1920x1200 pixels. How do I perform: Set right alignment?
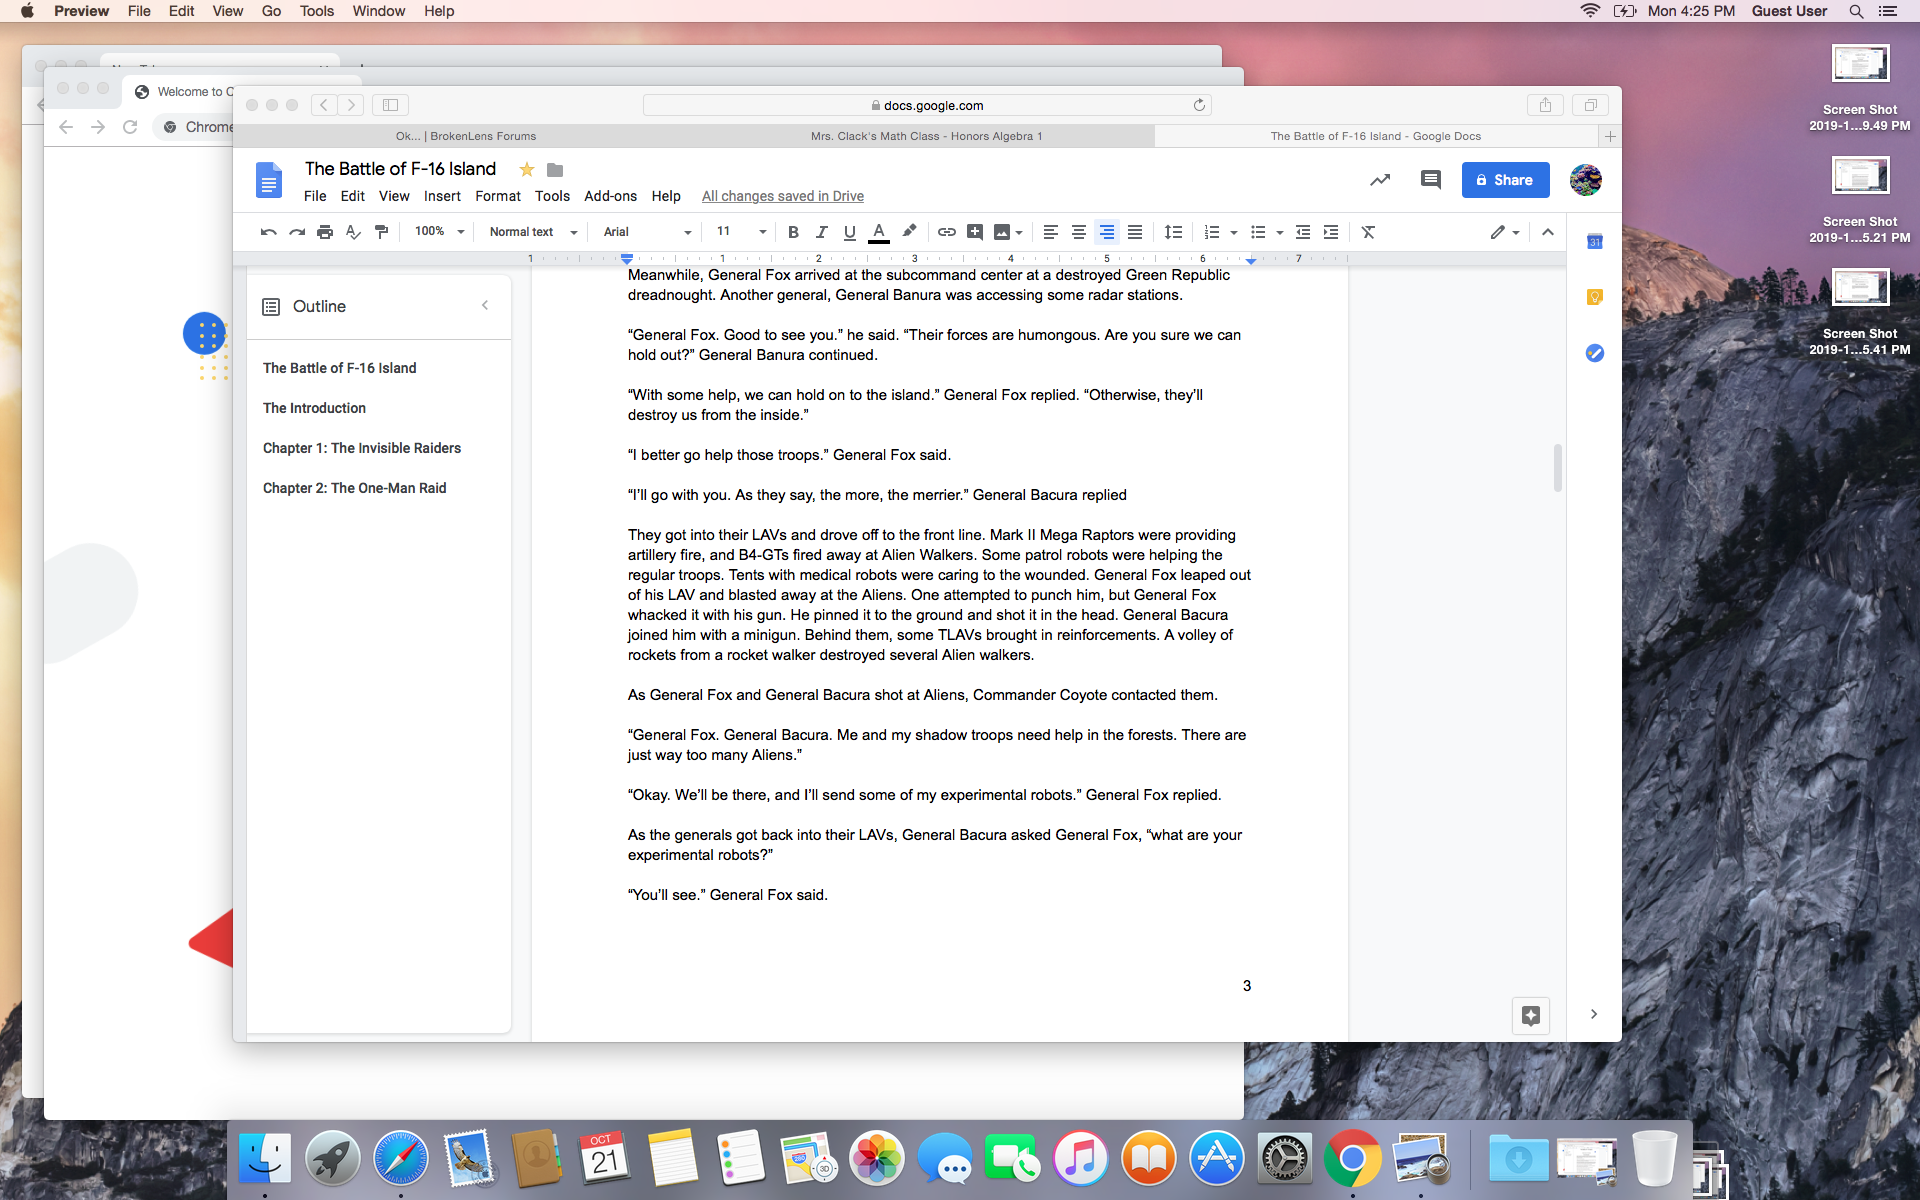coord(1106,232)
